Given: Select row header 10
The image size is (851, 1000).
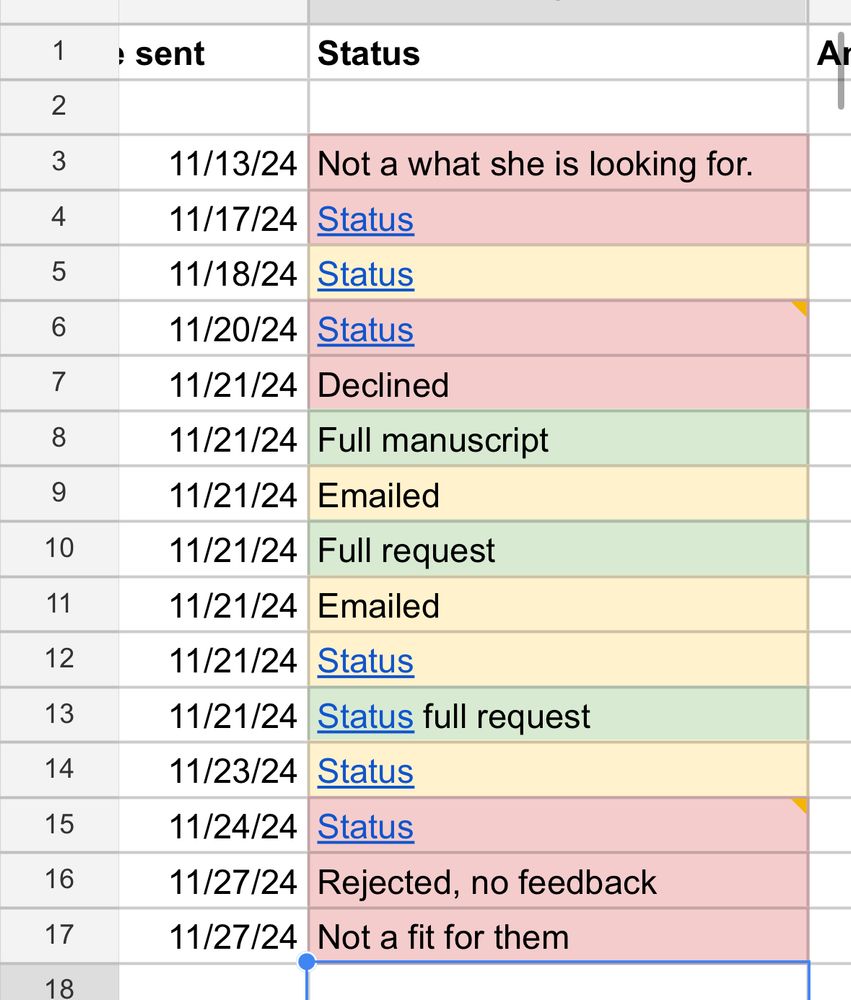Looking at the screenshot, I should [x=59, y=548].
